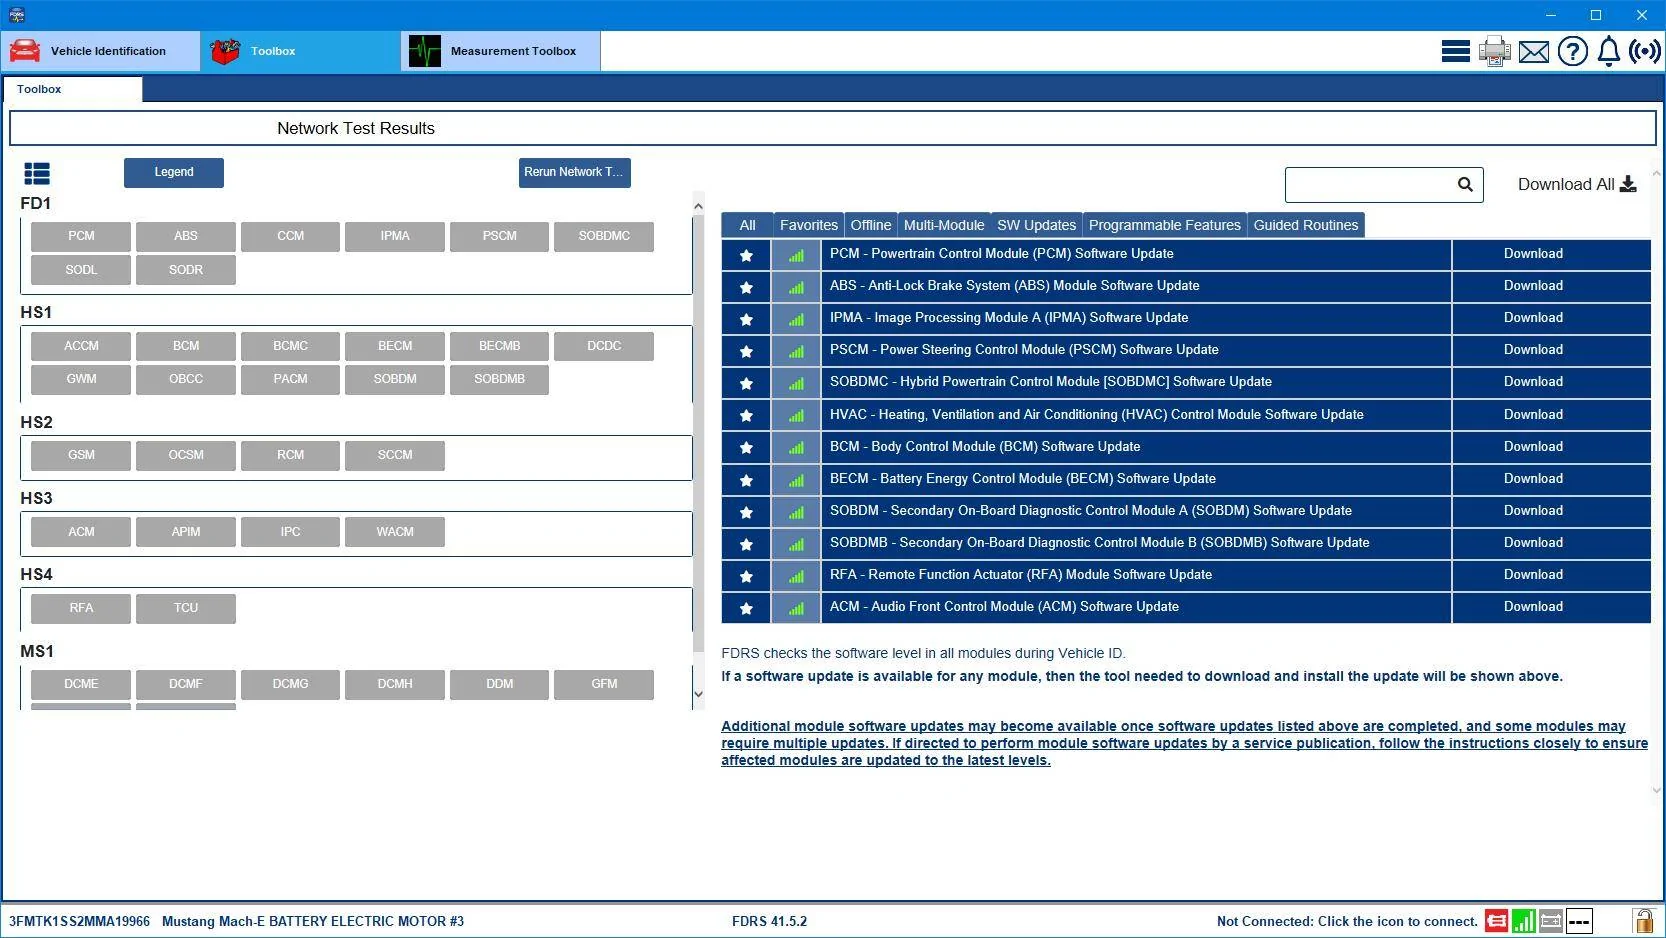Click the network panel scroll up arrow
Screen dimensions: 1666x938
coord(698,206)
